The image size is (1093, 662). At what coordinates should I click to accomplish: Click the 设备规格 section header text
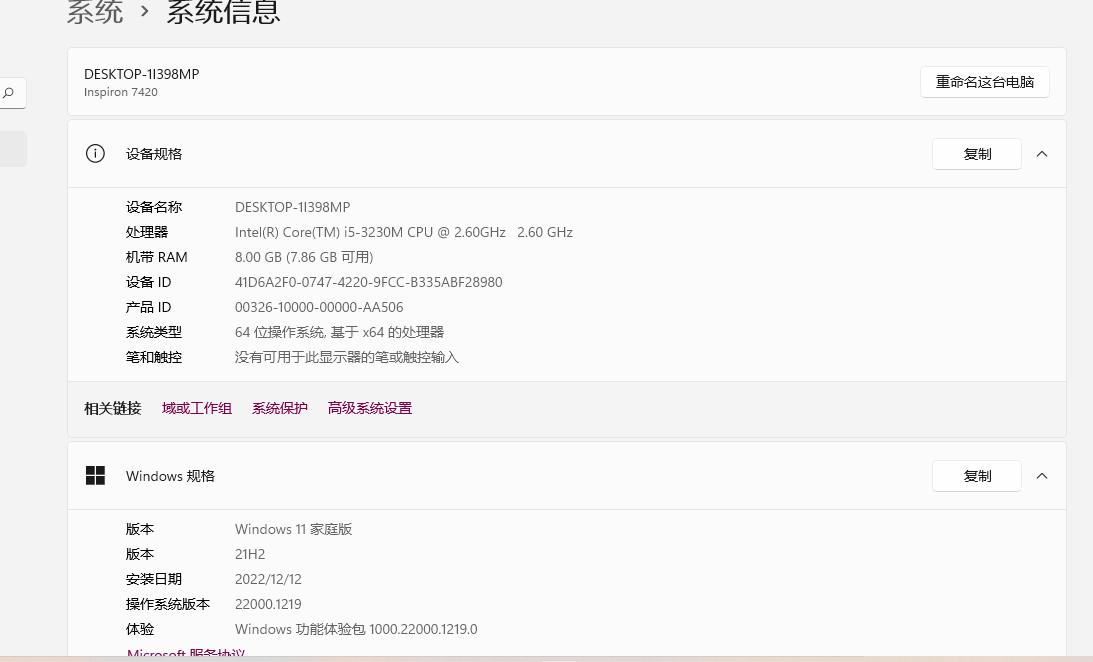coord(153,154)
